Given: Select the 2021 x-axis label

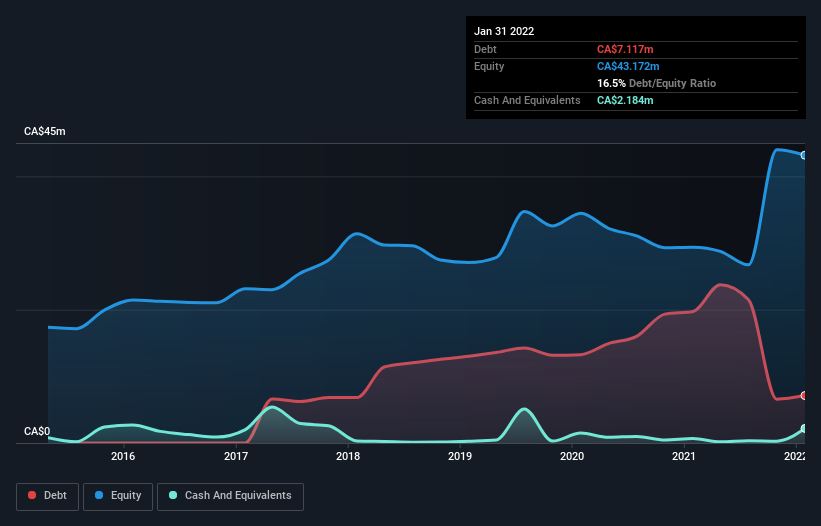Looking at the screenshot, I should click(x=684, y=456).
